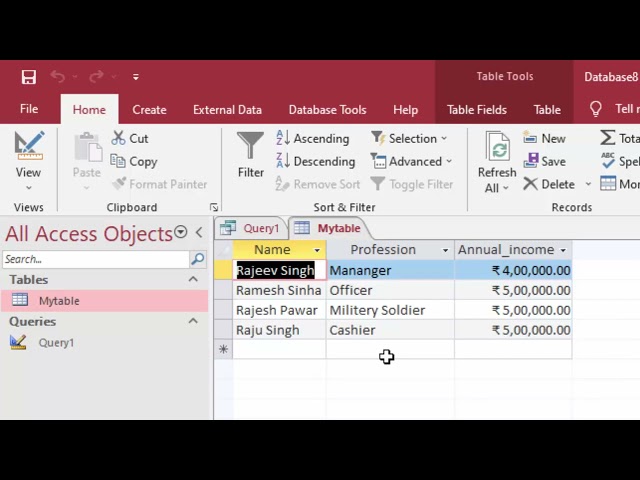The height and width of the screenshot is (480, 640).
Task: Open the Advanced filter dropdown
Action: point(411,161)
